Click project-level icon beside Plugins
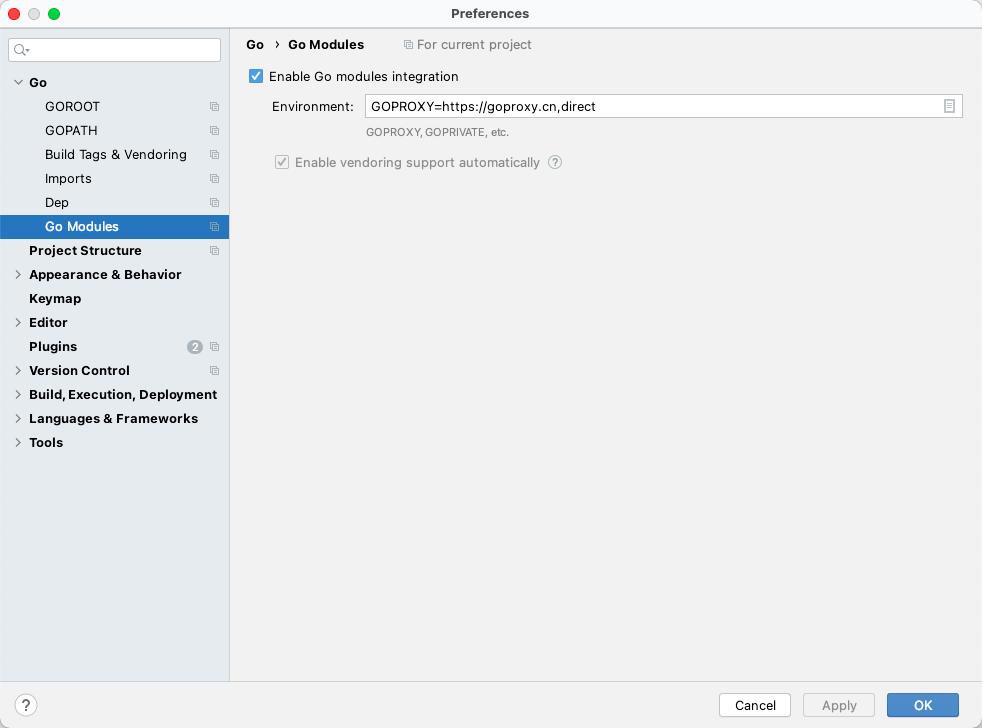 (x=214, y=346)
